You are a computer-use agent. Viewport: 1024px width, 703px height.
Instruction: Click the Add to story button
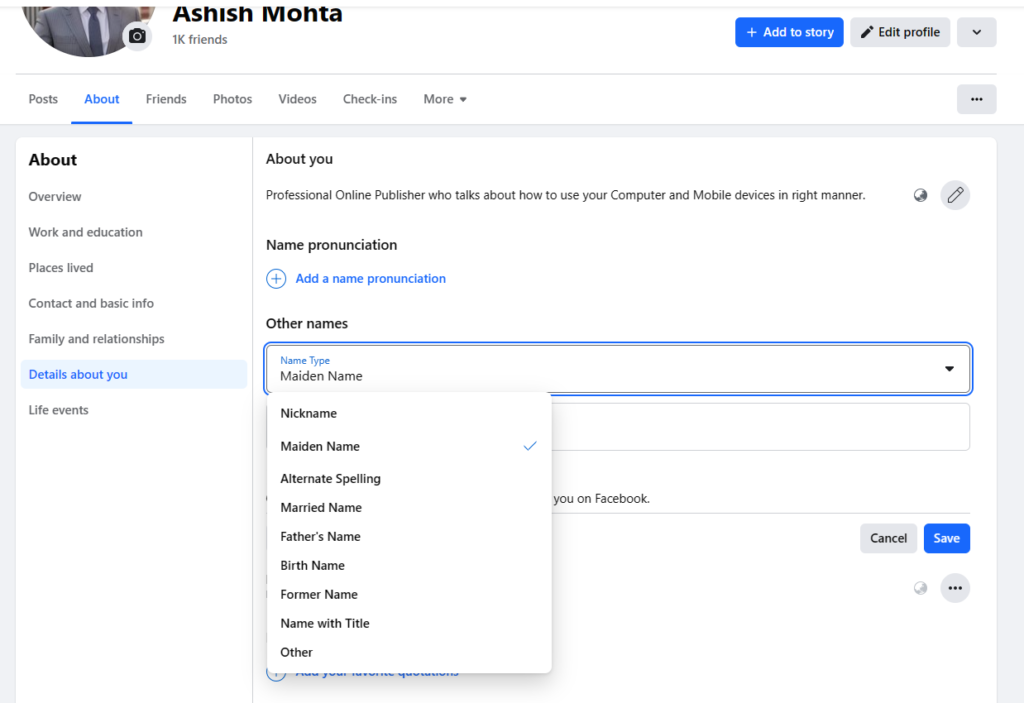click(789, 32)
